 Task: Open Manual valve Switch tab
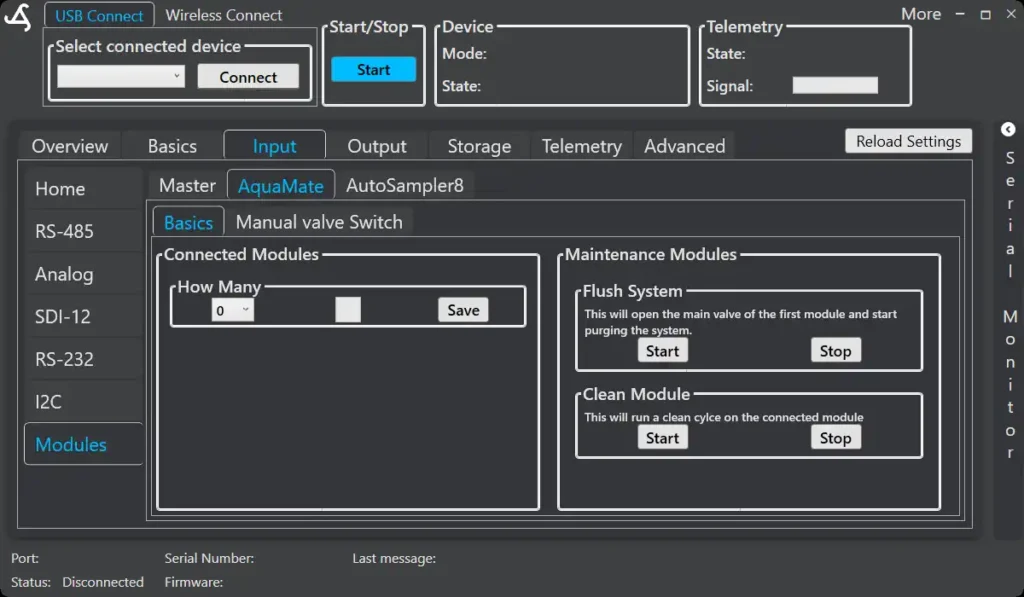pos(318,222)
